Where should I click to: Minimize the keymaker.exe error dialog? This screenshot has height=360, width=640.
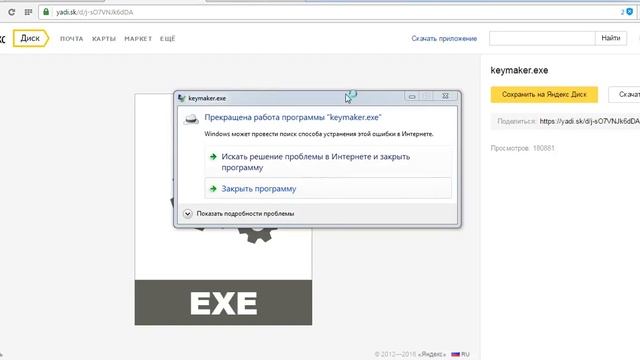[412, 96]
